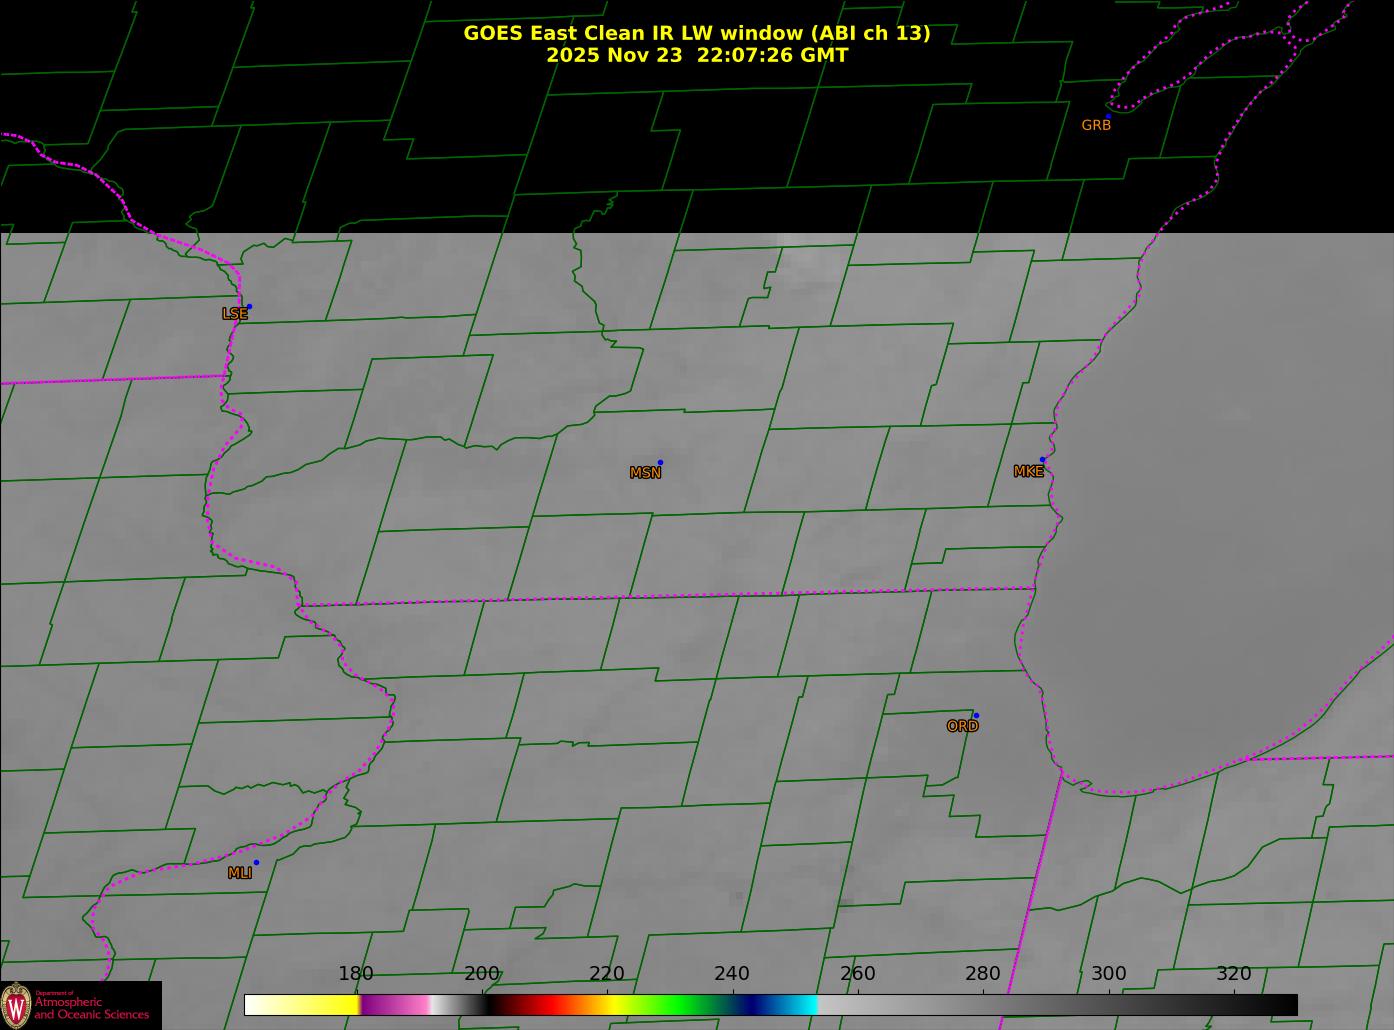Click the GOES East Clean IR title

tap(696, 33)
